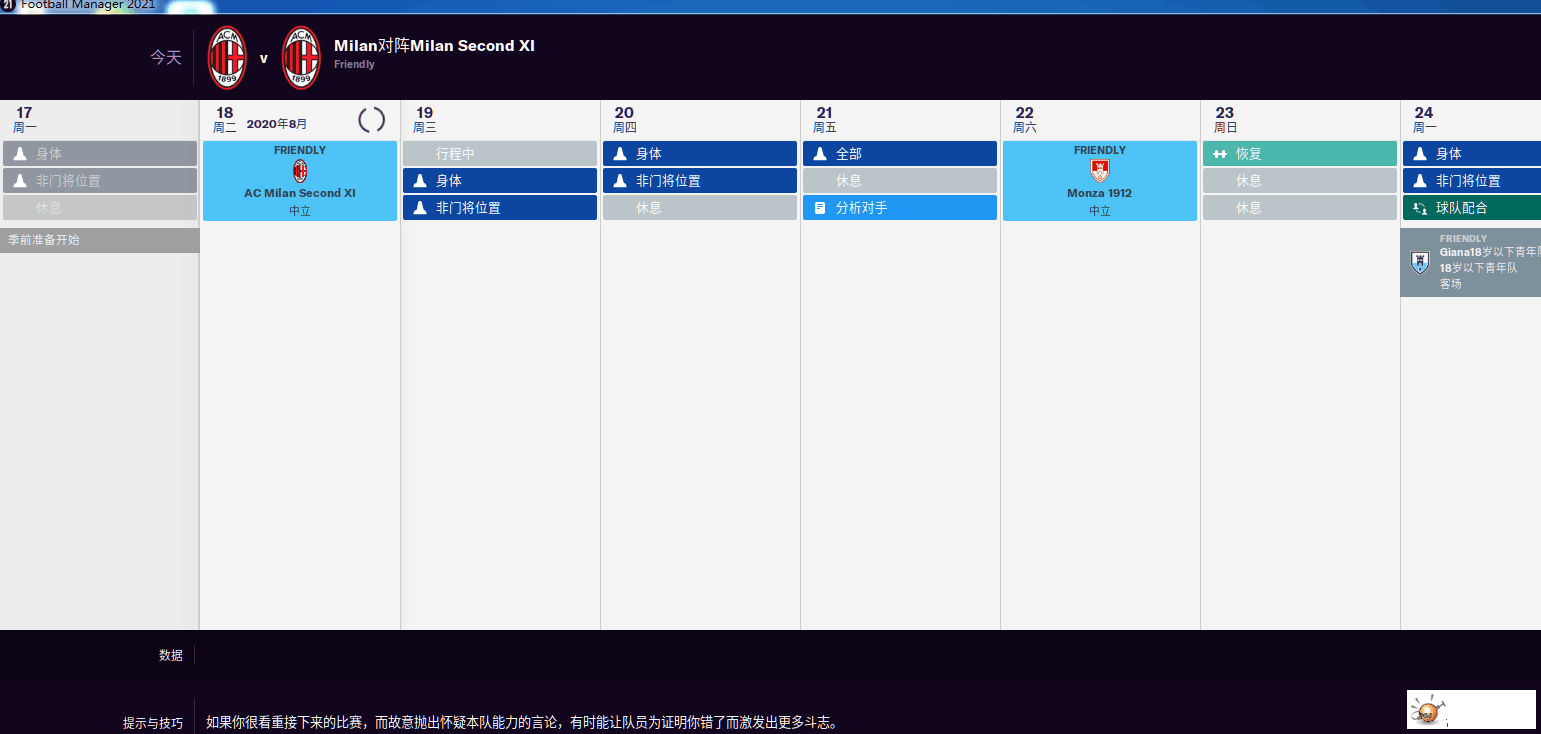Image resolution: width=1541 pixels, height=734 pixels.
Task: Open the AC Milan Second XI friendly card
Action: pyautogui.click(x=300, y=181)
